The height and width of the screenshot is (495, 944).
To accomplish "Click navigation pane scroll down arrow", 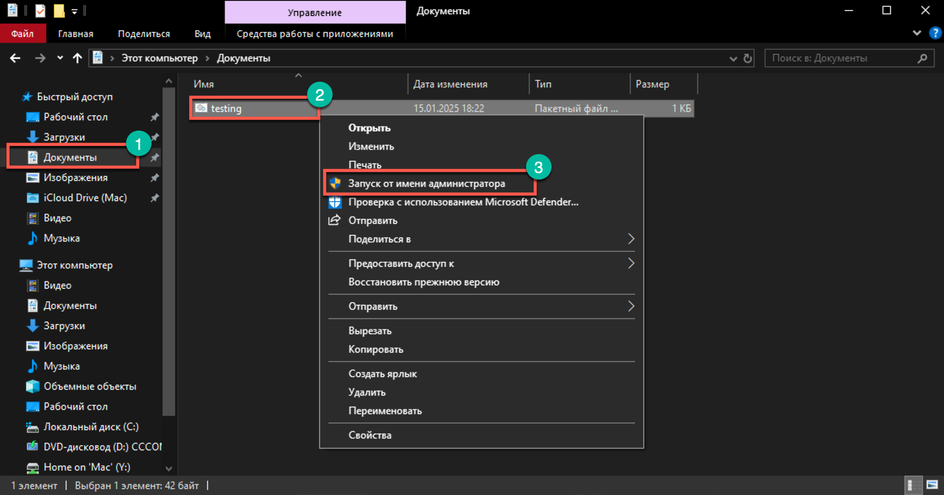I will coord(169,469).
